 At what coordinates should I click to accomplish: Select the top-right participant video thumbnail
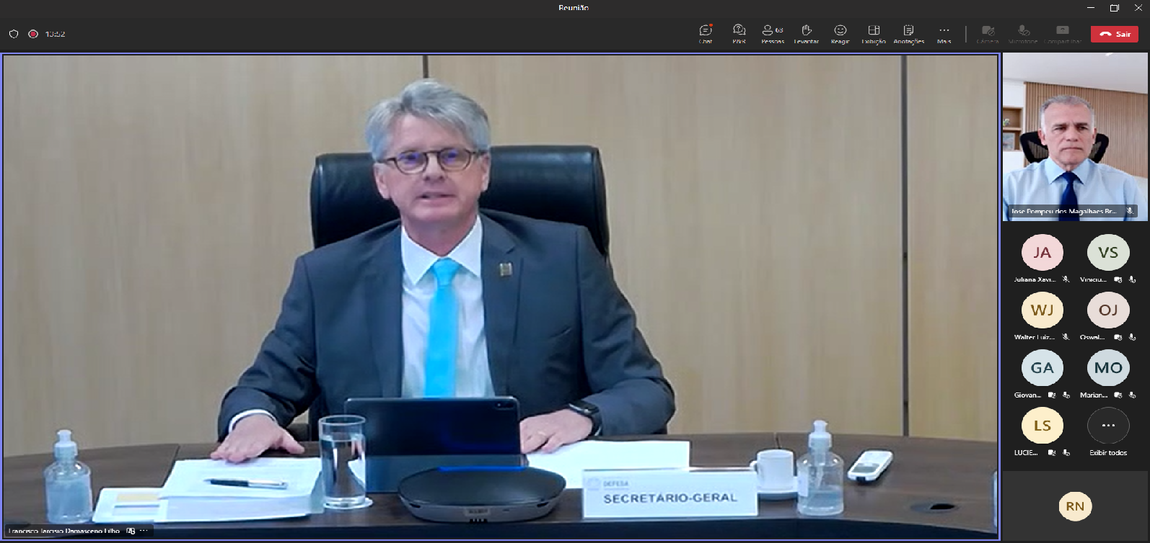click(1075, 135)
